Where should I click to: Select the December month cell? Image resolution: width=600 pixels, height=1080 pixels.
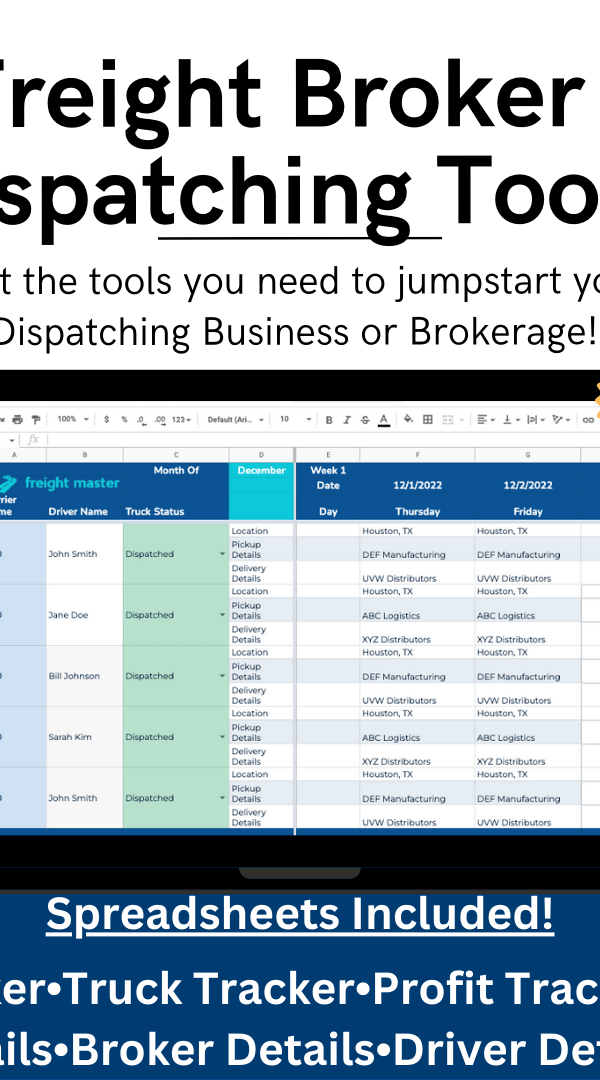coord(262,471)
